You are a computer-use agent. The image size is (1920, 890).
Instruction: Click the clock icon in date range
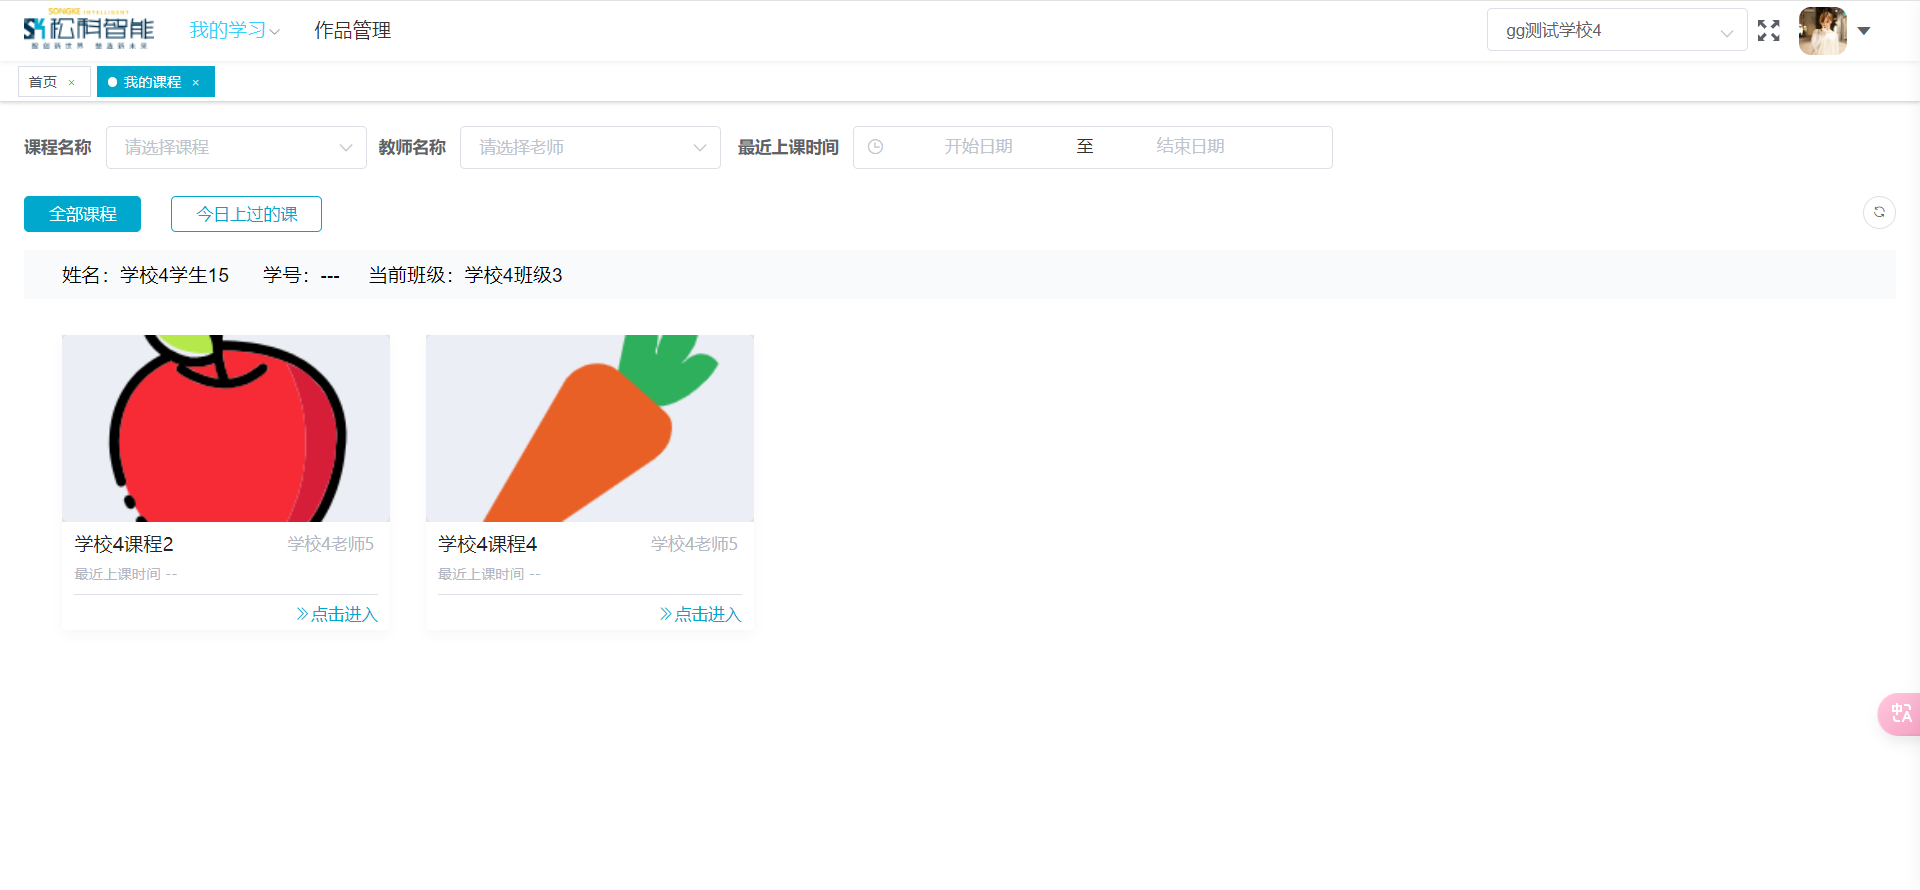click(876, 147)
